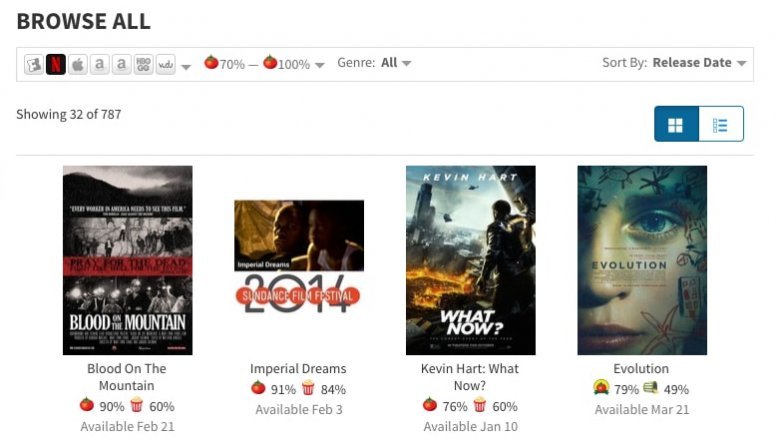Click Evolution's 79% Tomatometer score

point(626,389)
